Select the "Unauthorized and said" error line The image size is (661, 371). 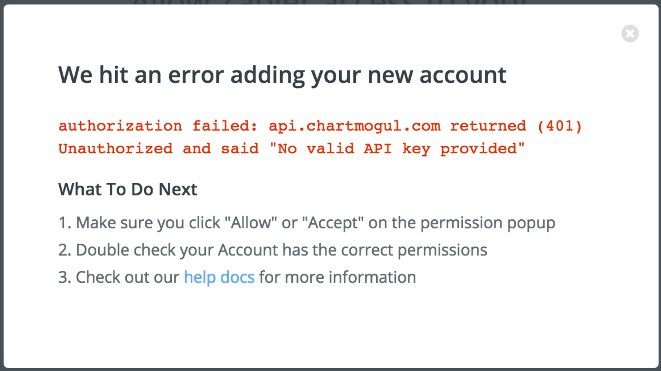(291, 148)
